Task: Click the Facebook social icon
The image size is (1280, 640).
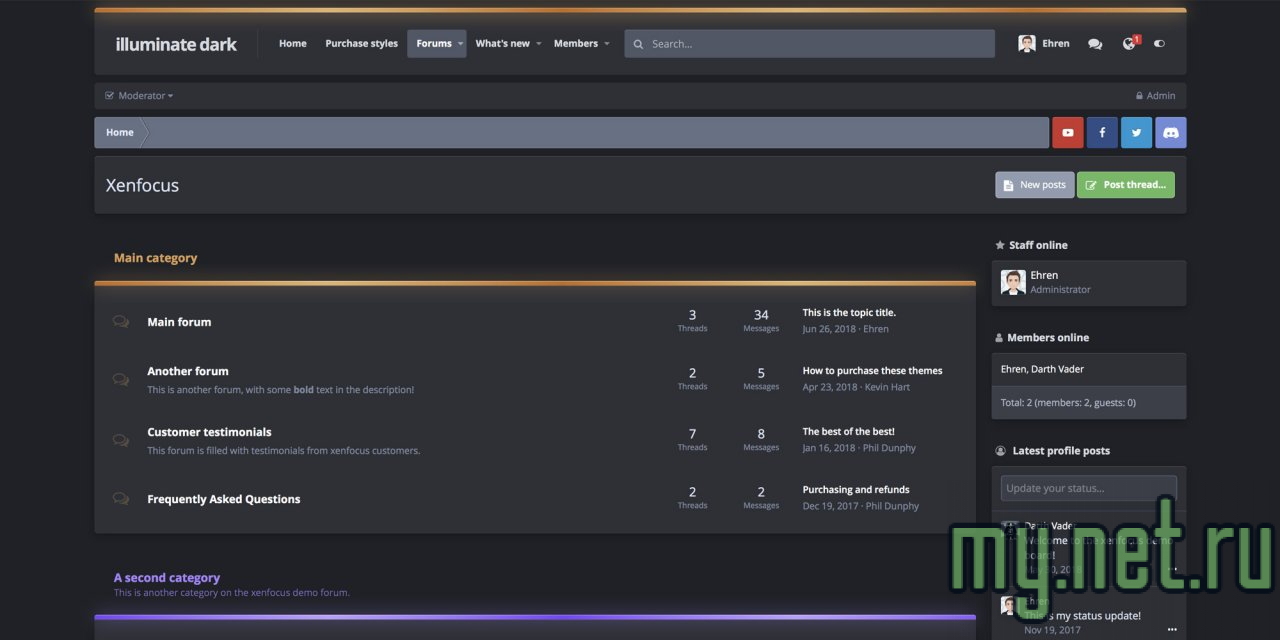Action: (1102, 132)
